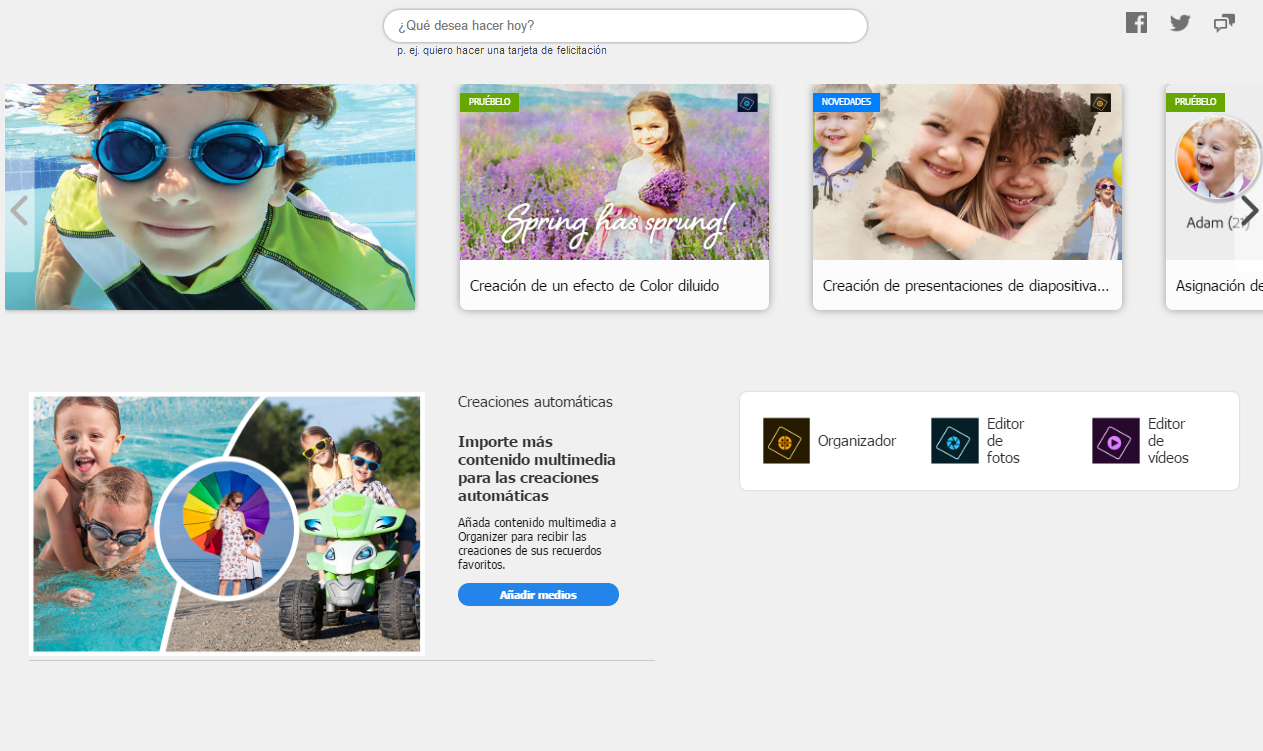The image size is (1263, 751).
Task: Open the "Spring has sprung!" lavender thumbnail
Action: pos(614,172)
